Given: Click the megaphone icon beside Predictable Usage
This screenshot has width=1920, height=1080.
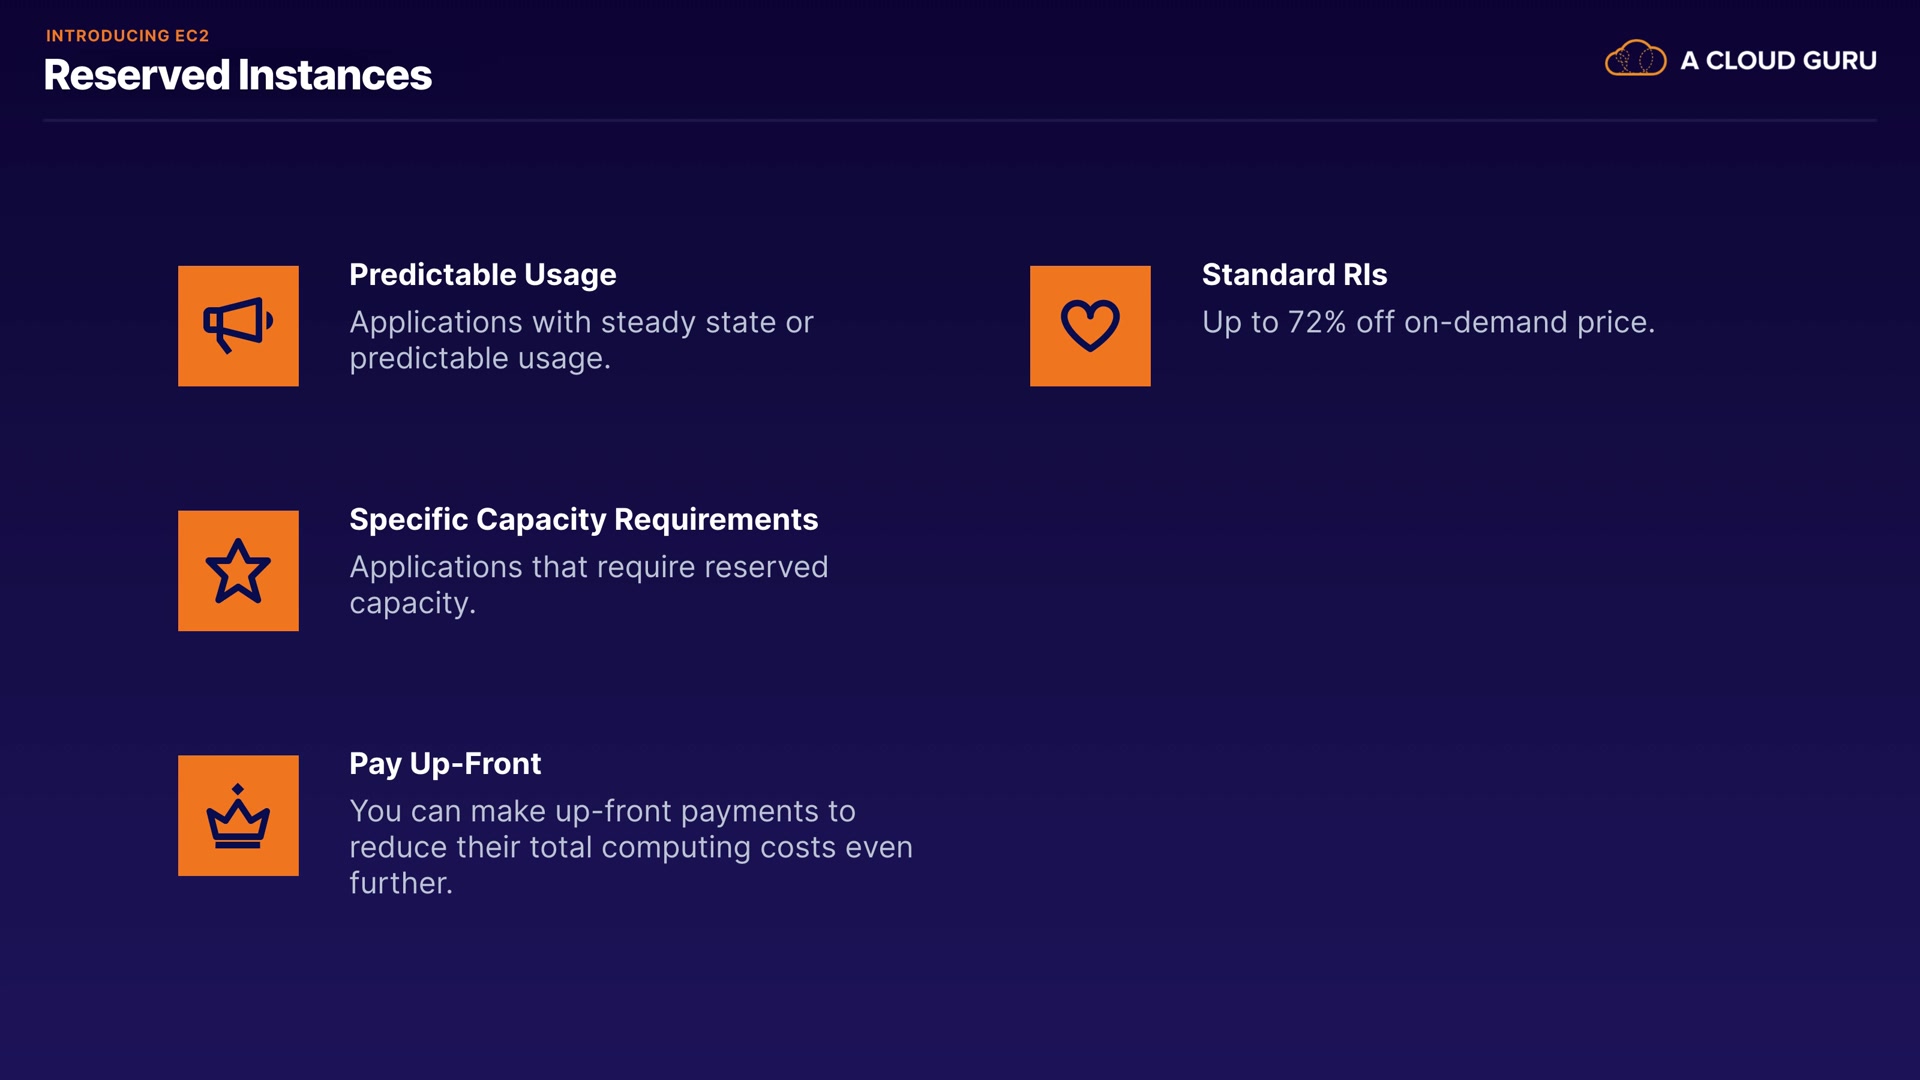Looking at the screenshot, I should click(x=238, y=326).
